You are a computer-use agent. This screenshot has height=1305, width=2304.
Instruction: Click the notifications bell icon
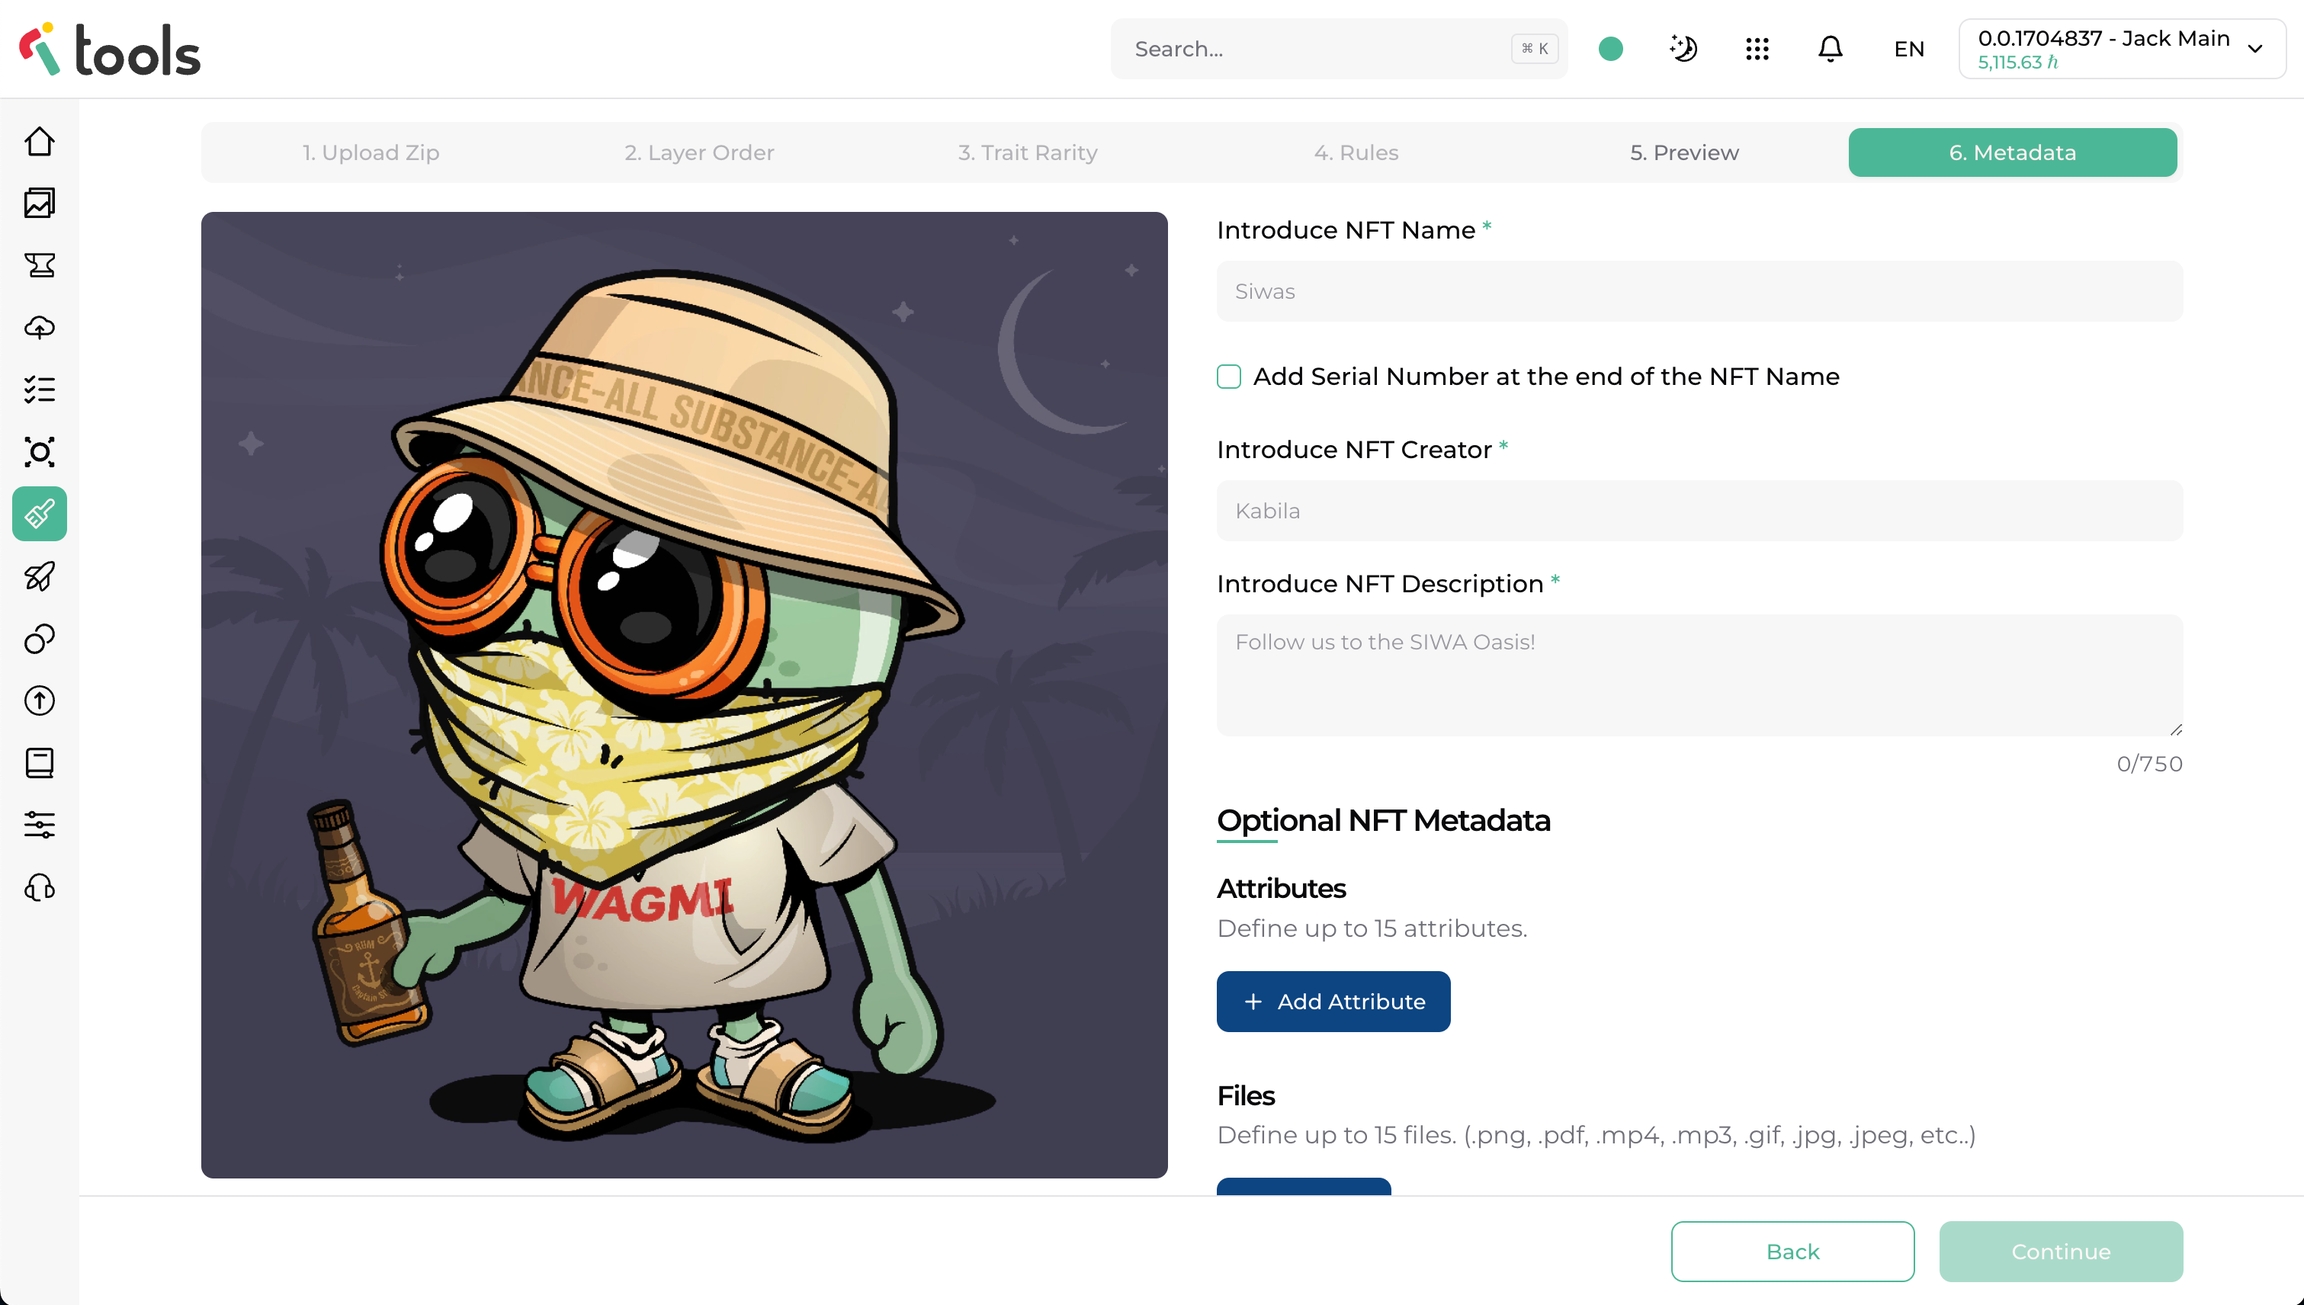point(1830,49)
